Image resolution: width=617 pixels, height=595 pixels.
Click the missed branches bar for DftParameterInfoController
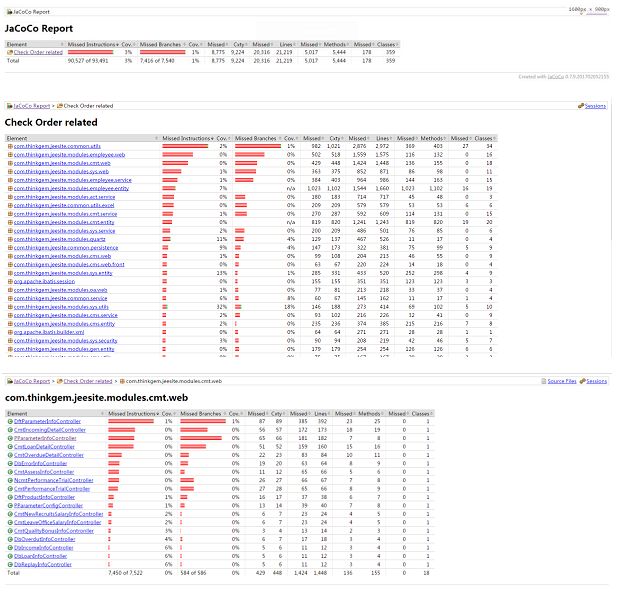203,421
